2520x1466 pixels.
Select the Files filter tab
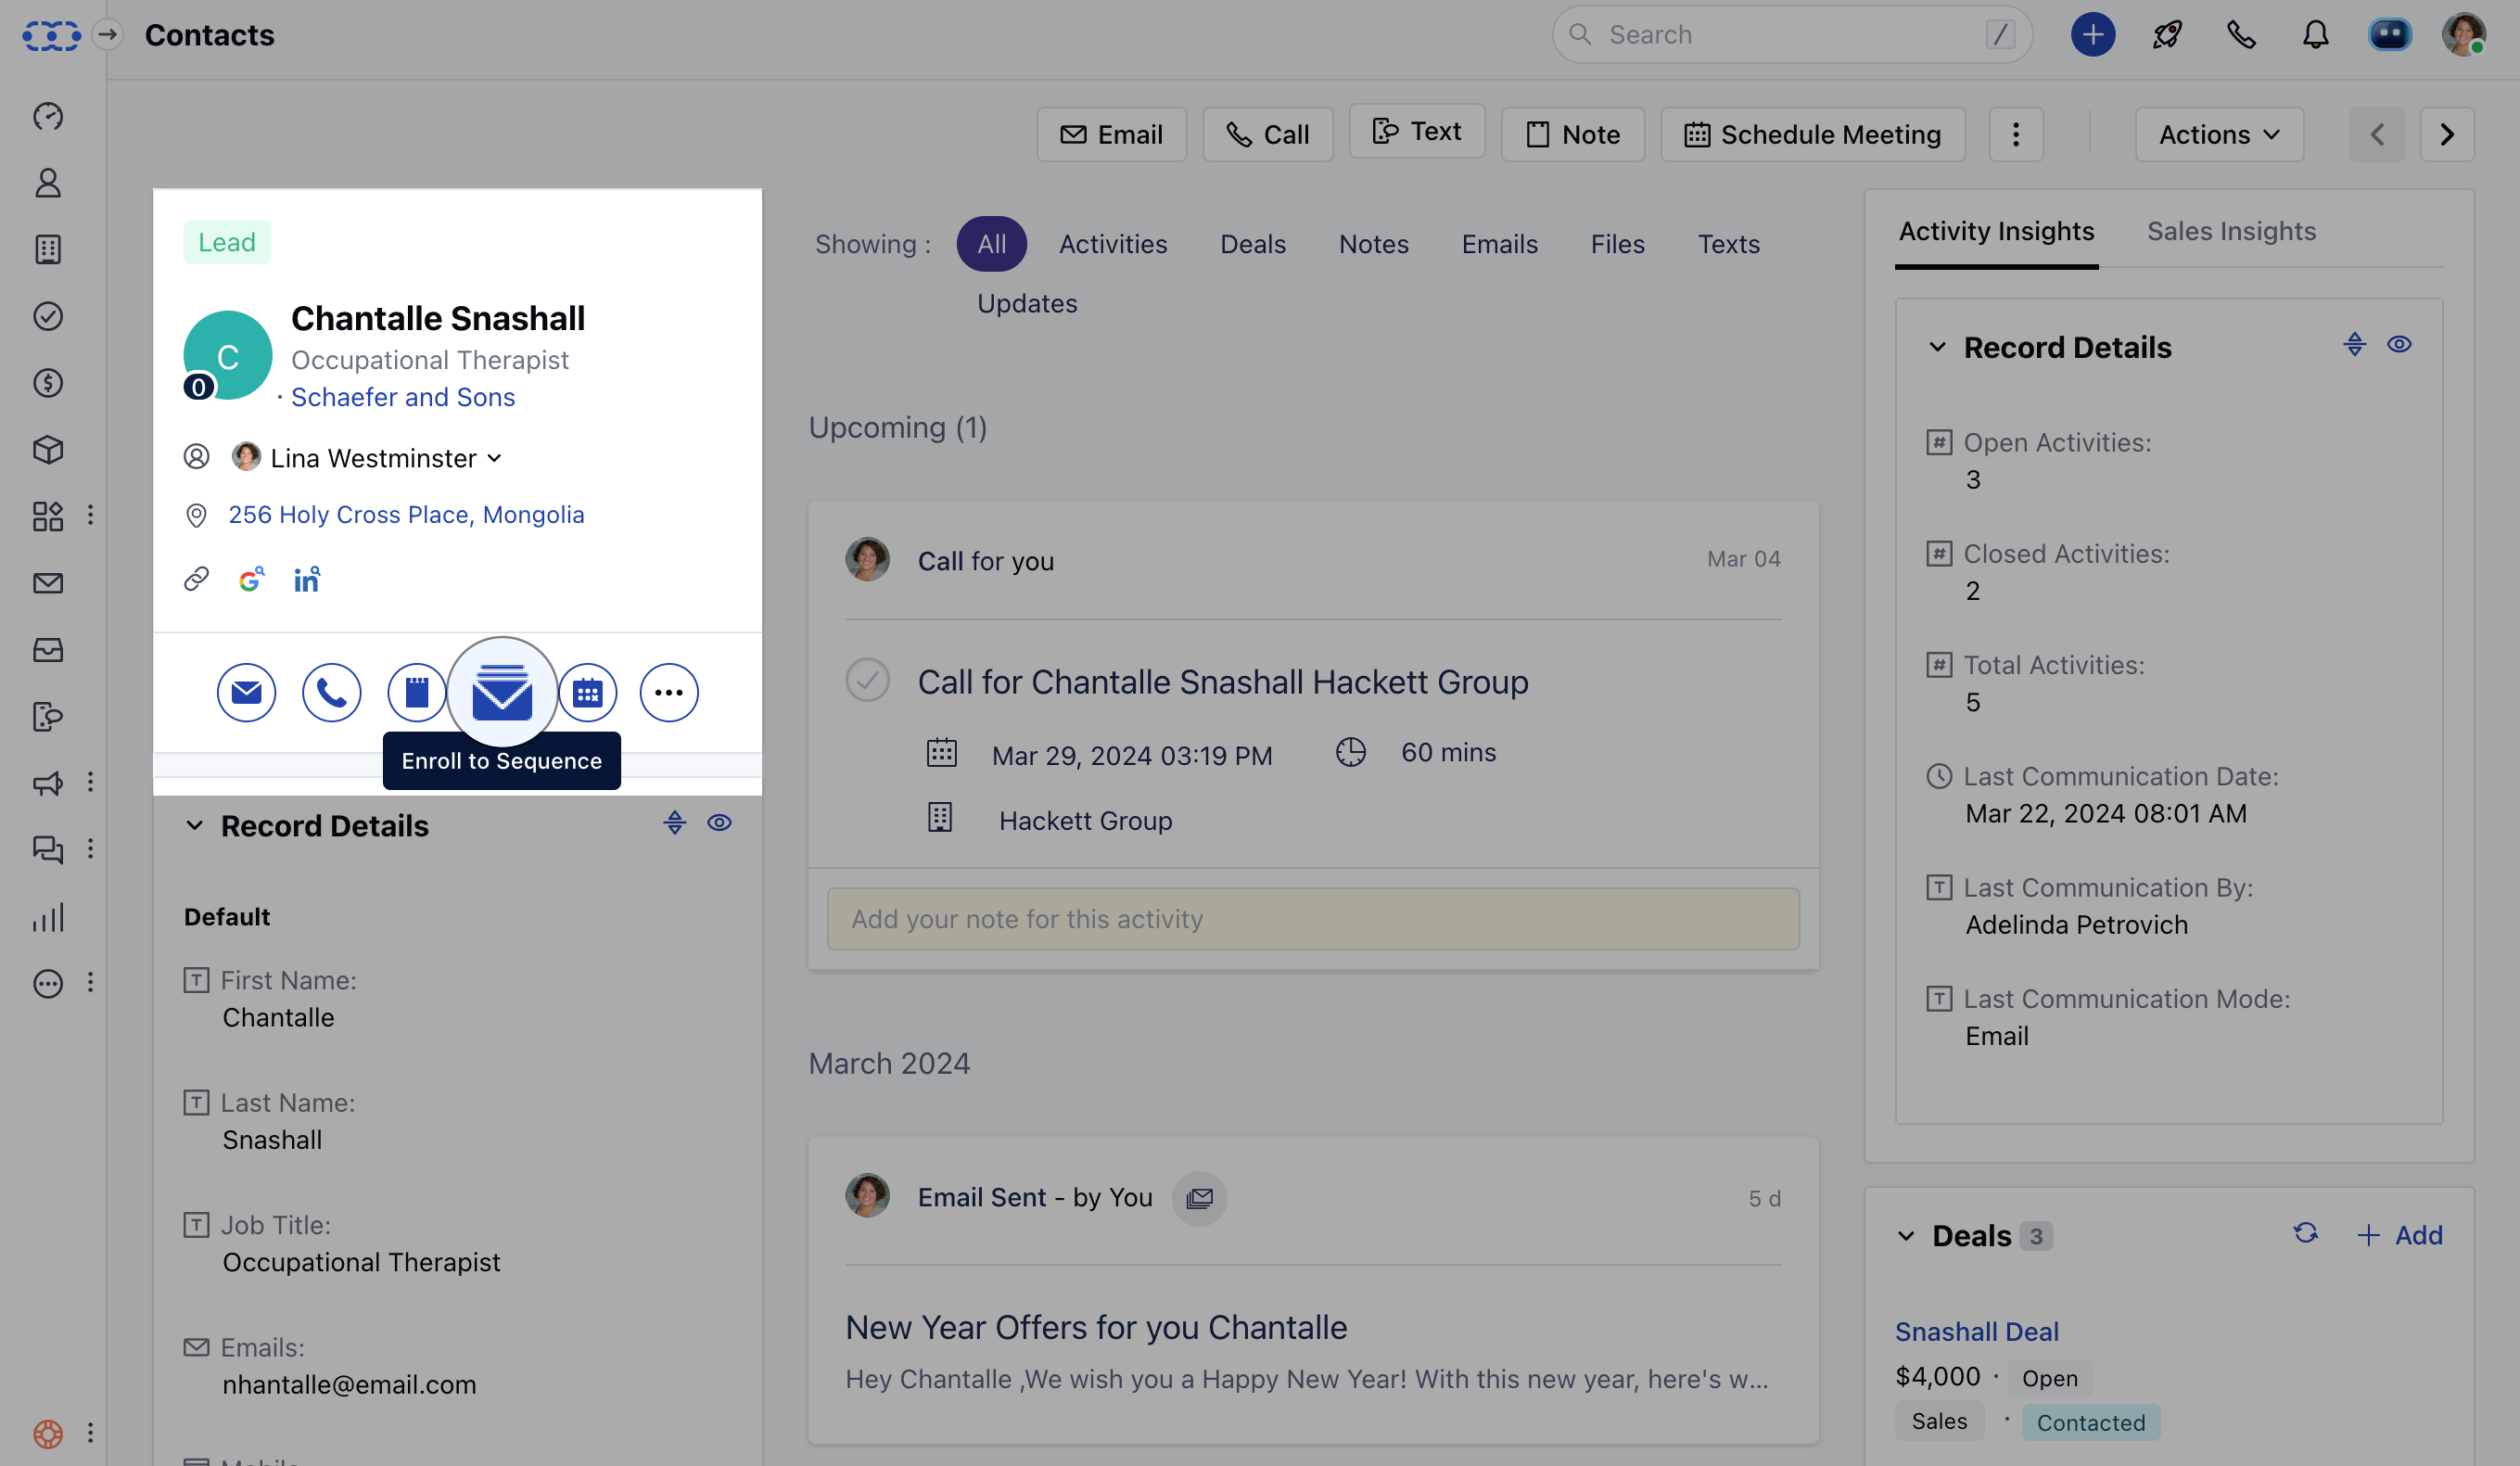click(x=1617, y=244)
